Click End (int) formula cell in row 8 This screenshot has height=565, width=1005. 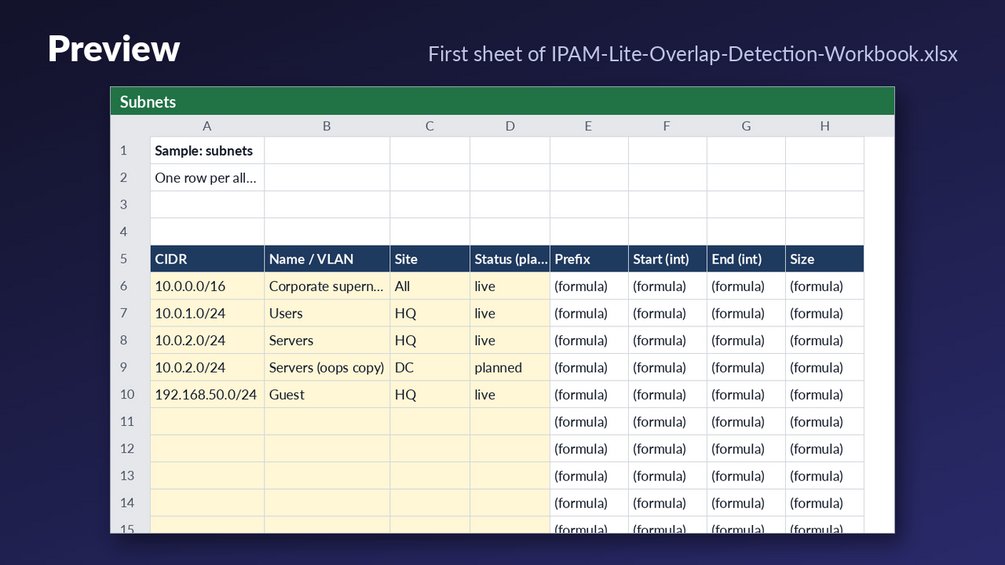(746, 340)
